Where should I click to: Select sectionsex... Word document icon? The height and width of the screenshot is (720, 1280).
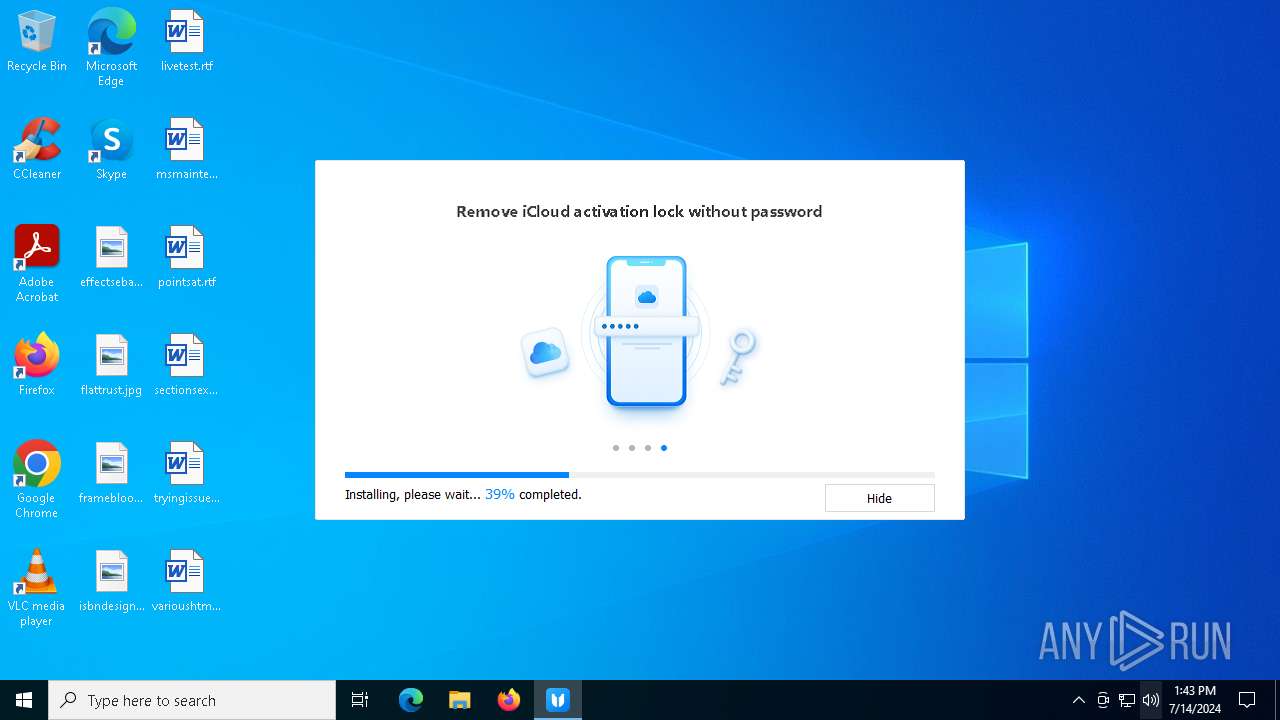tap(186, 366)
